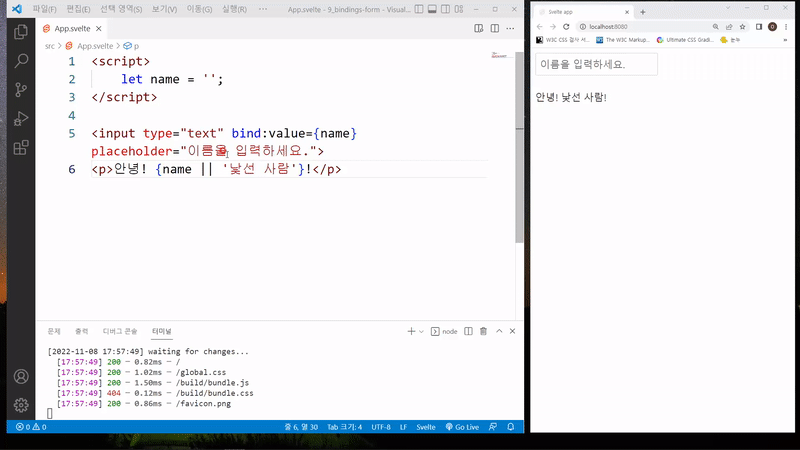Image resolution: width=800 pixels, height=450 pixels.
Task: Click the VS Code logo icon
Action: point(17,9)
